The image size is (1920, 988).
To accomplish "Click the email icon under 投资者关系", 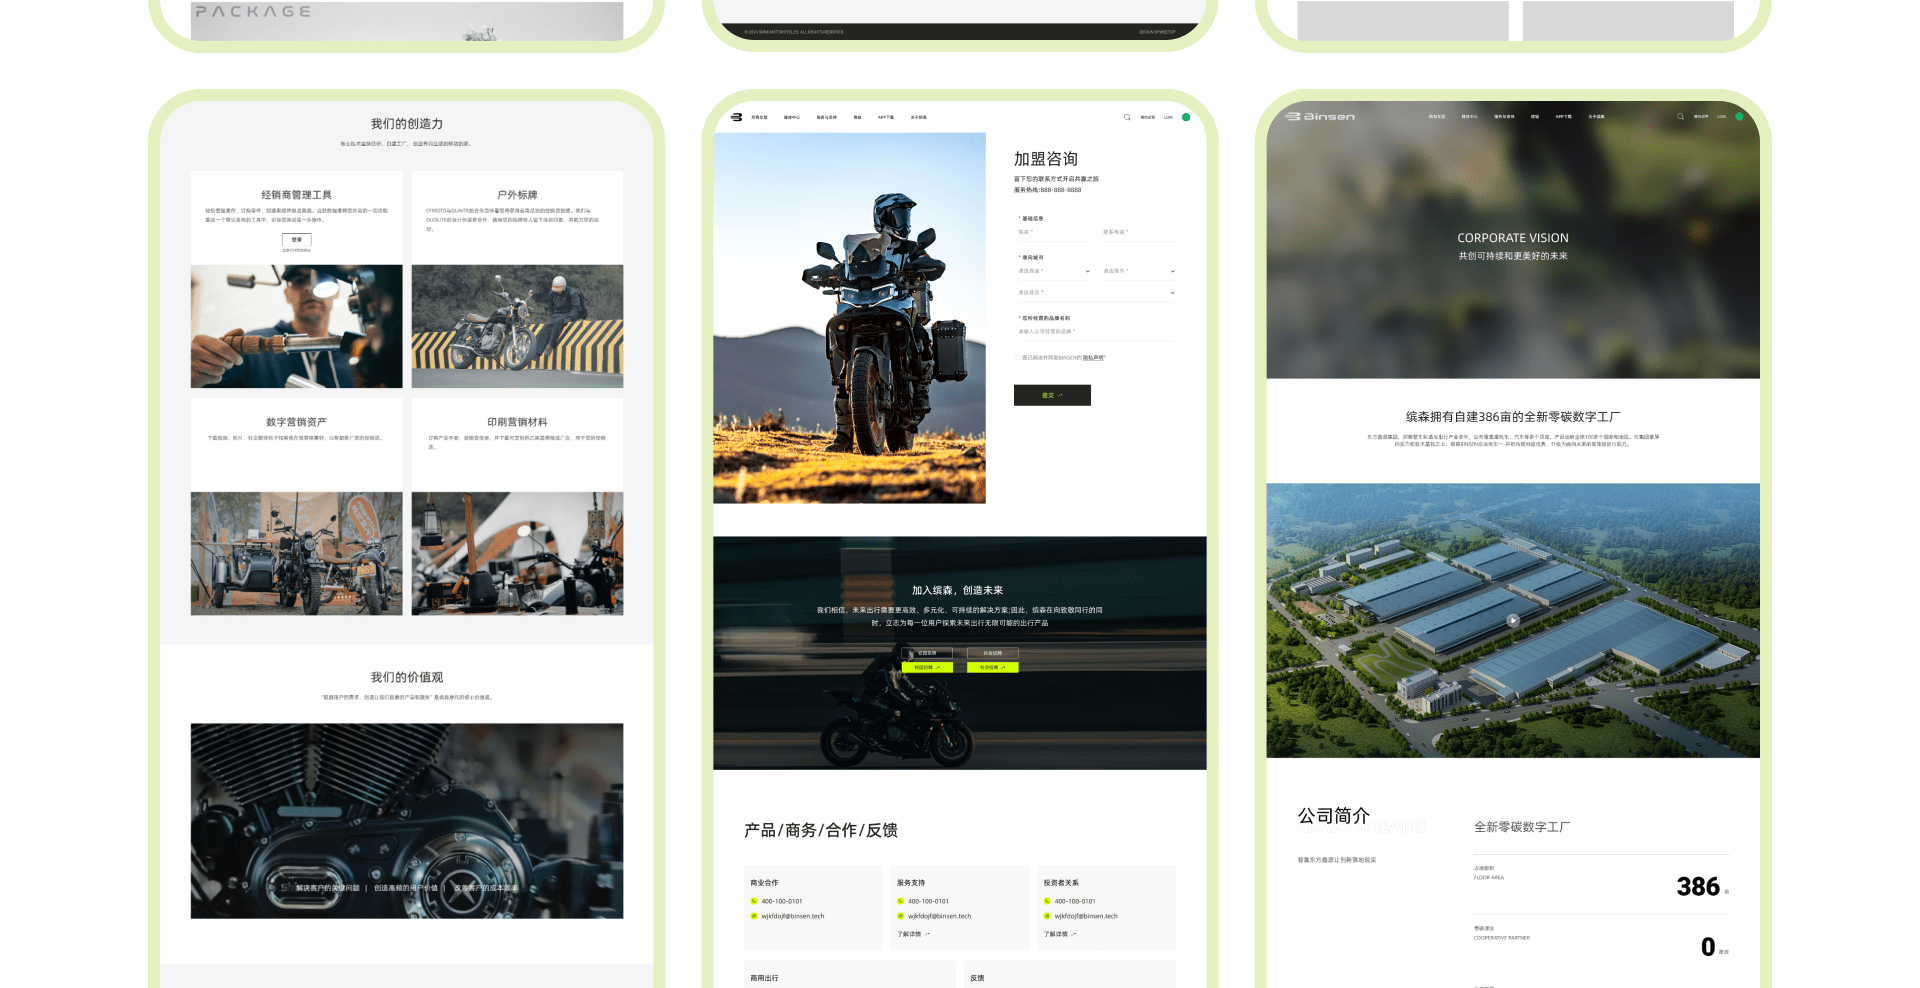I will tap(1047, 916).
